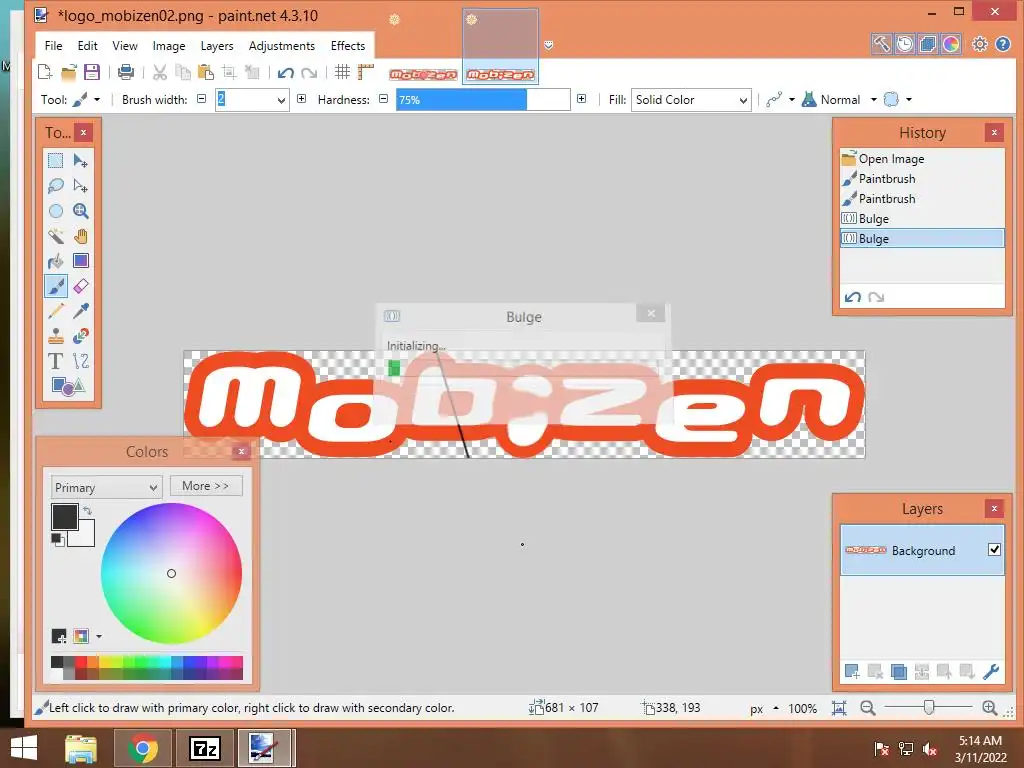Click the Open file folder icon

[69, 72]
